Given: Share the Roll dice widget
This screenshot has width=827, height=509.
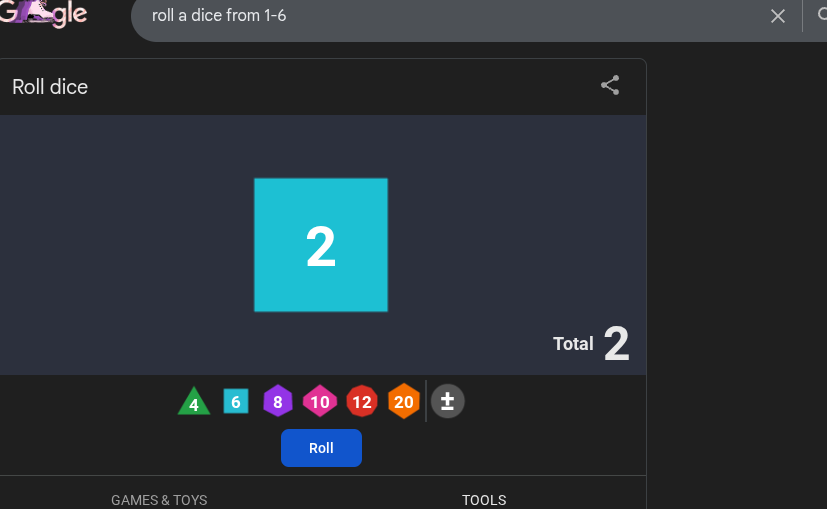Looking at the screenshot, I should pyautogui.click(x=610, y=86).
